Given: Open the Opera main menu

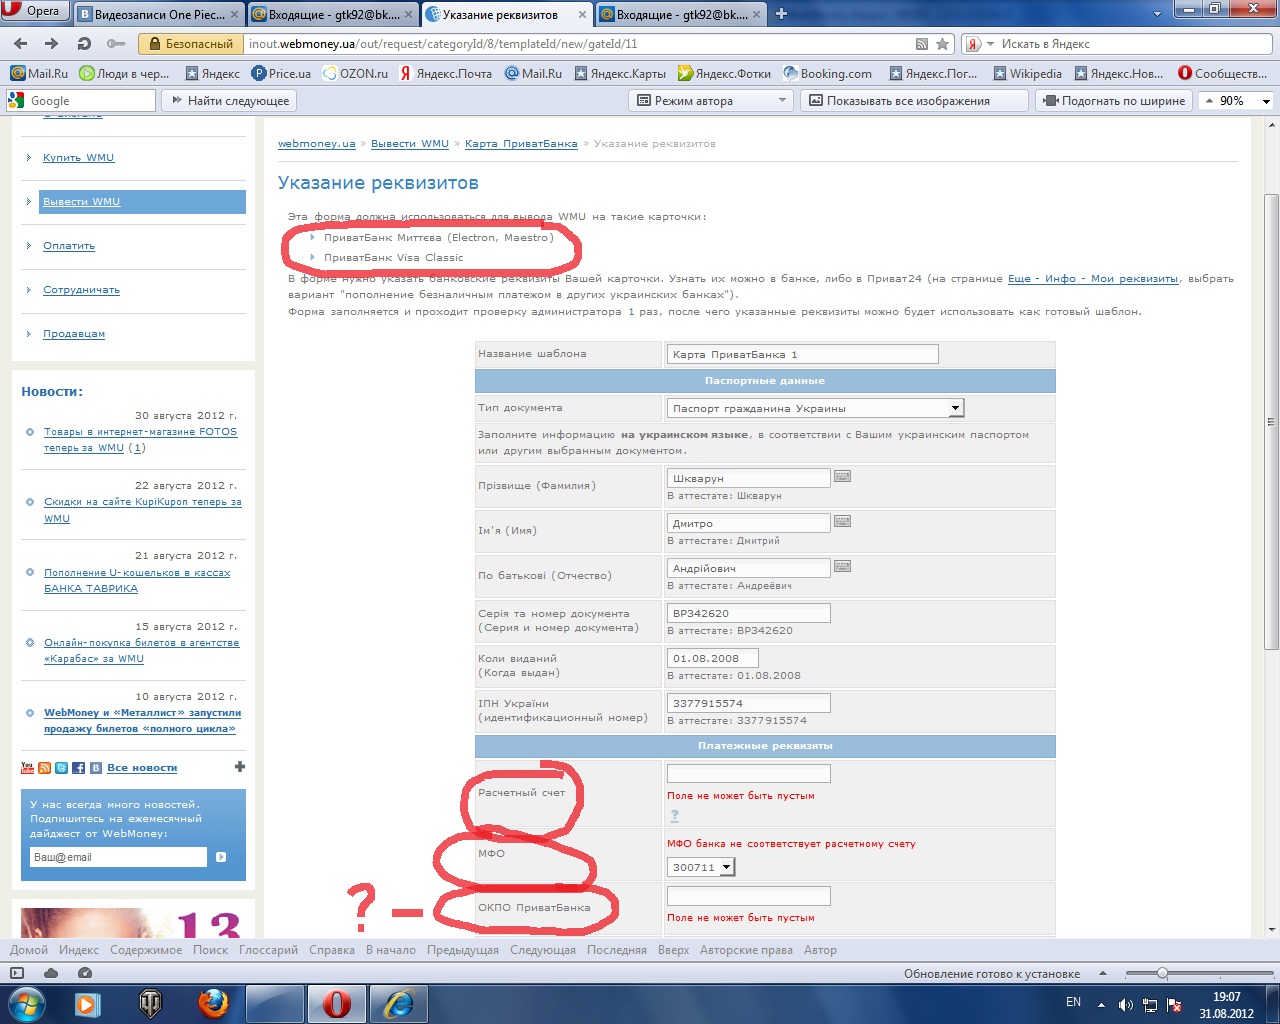Looking at the screenshot, I should (x=34, y=11).
